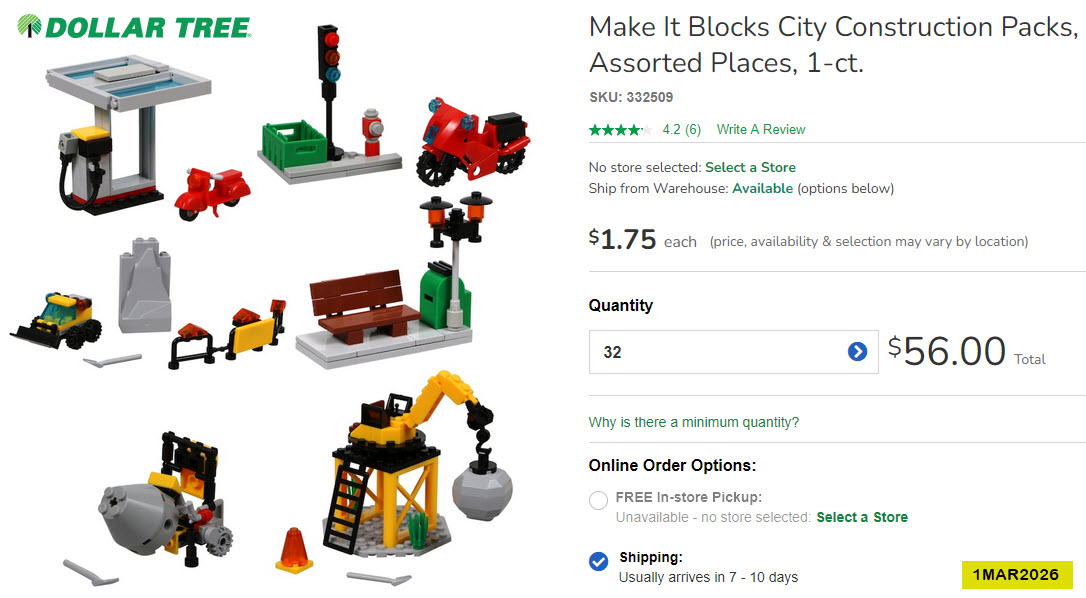Click the gas station pump set image
The height and width of the screenshot is (598, 1086).
click(128, 134)
